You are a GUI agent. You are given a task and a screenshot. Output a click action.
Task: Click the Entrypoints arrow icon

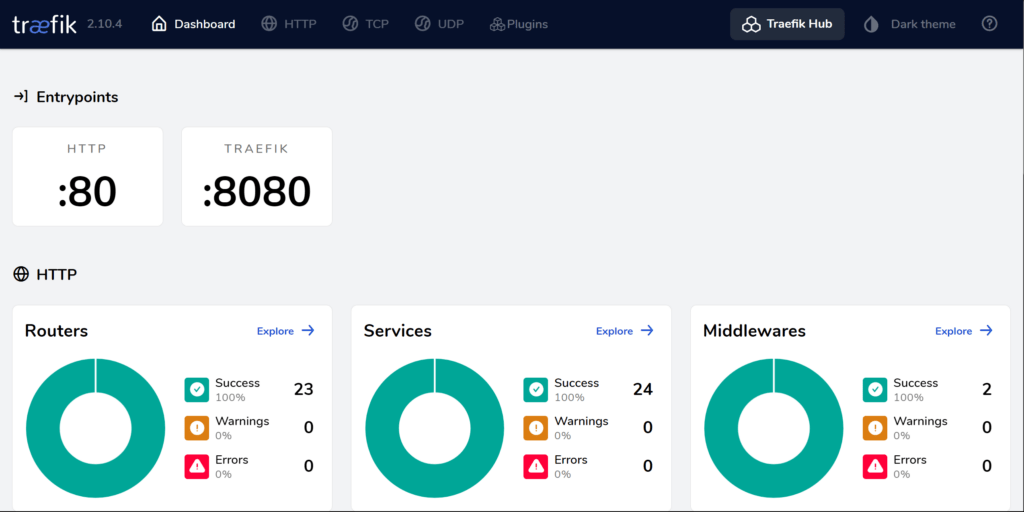20,97
